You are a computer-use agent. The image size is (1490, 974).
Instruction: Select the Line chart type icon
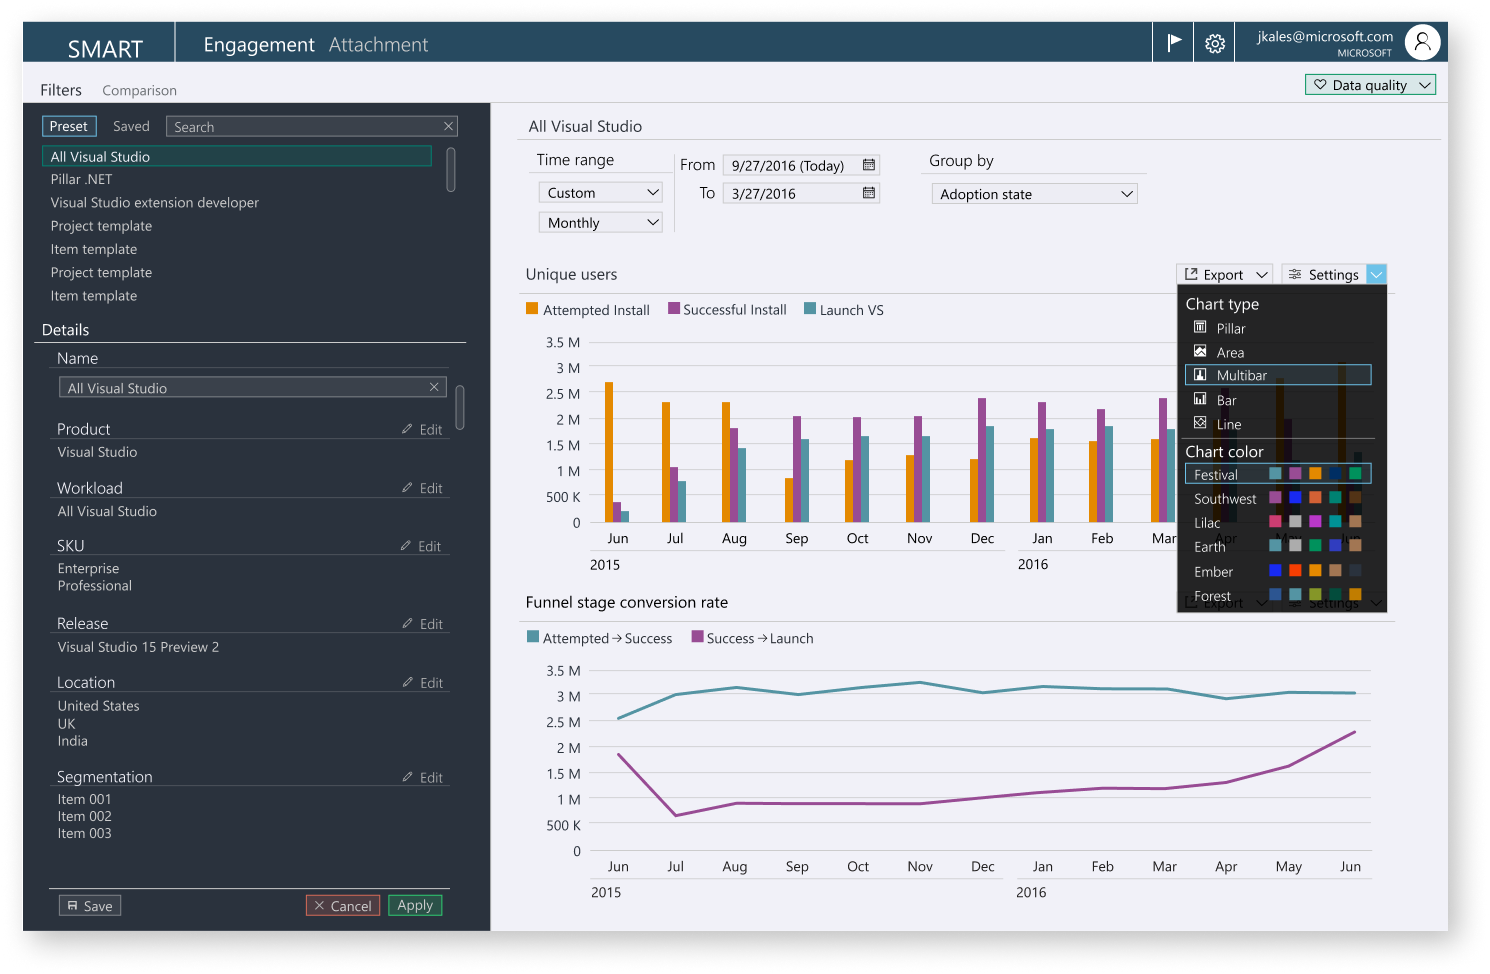(x=1200, y=423)
